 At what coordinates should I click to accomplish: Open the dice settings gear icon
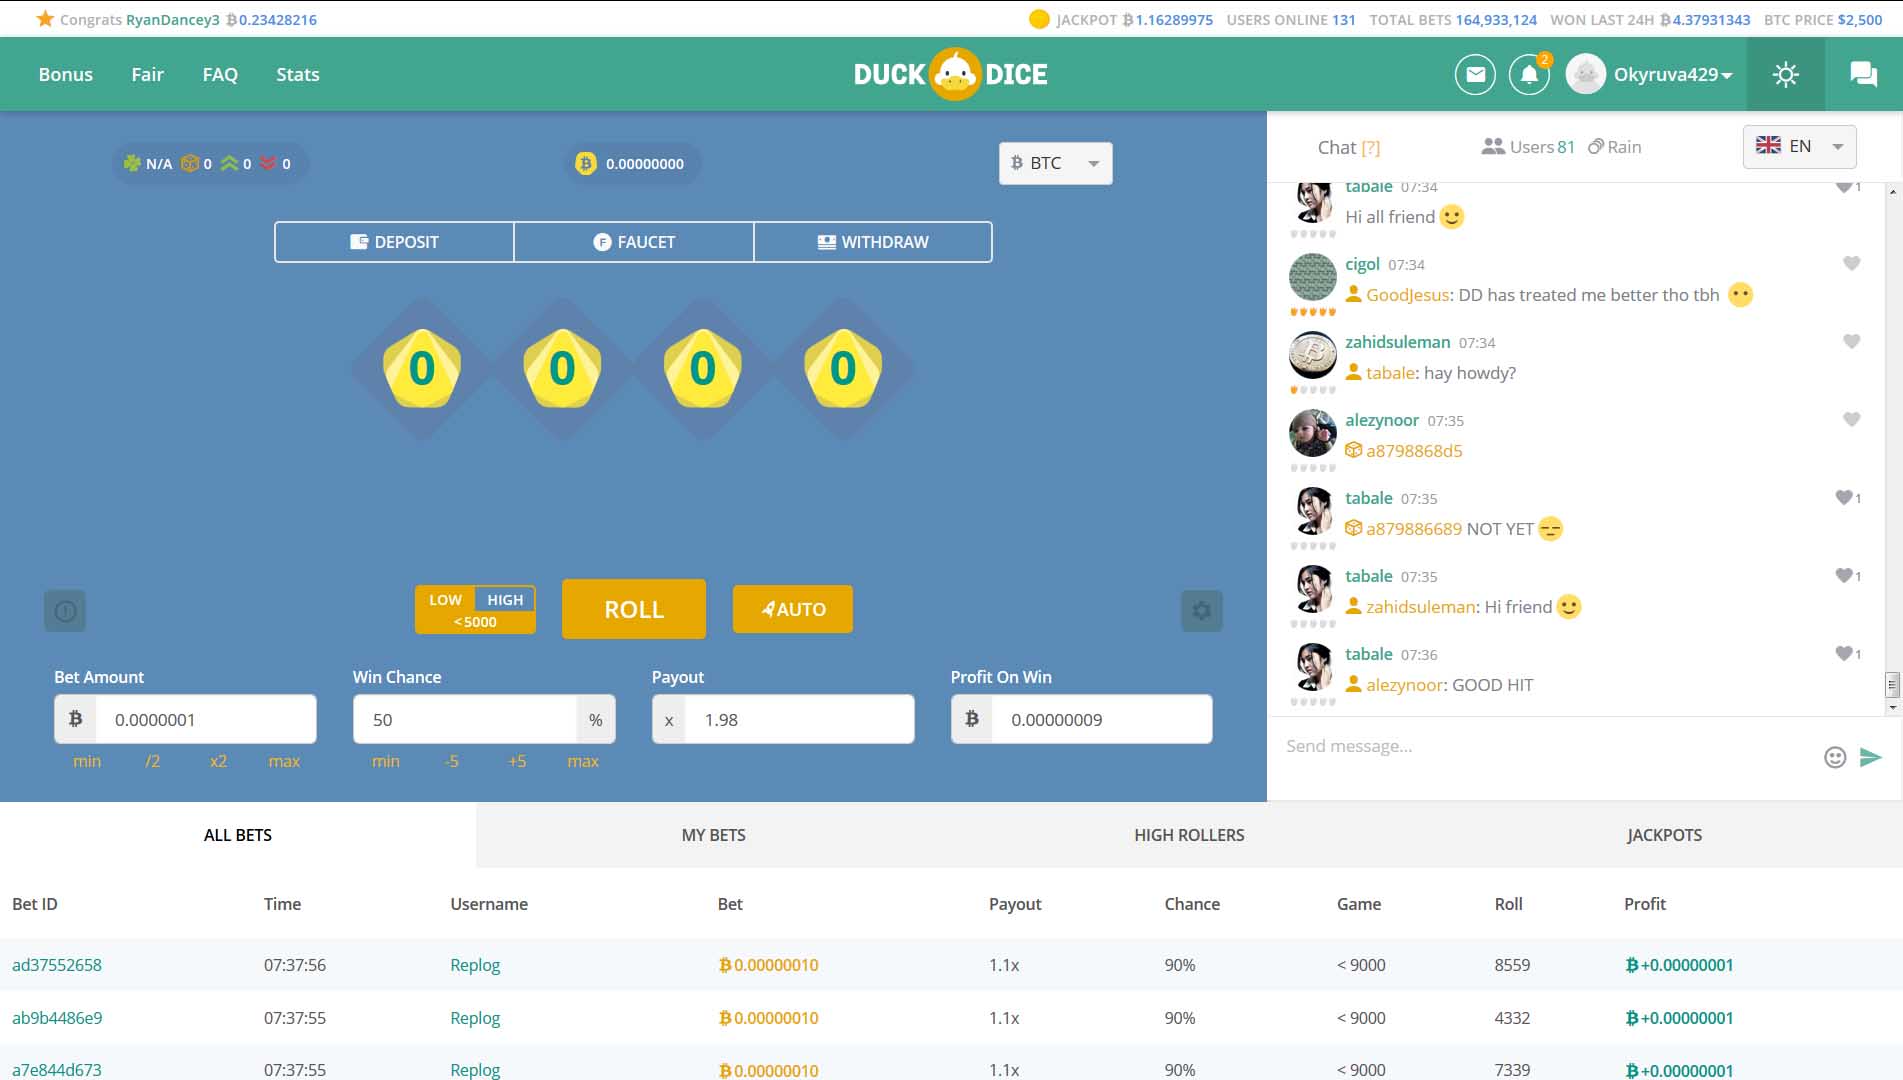pos(1201,610)
